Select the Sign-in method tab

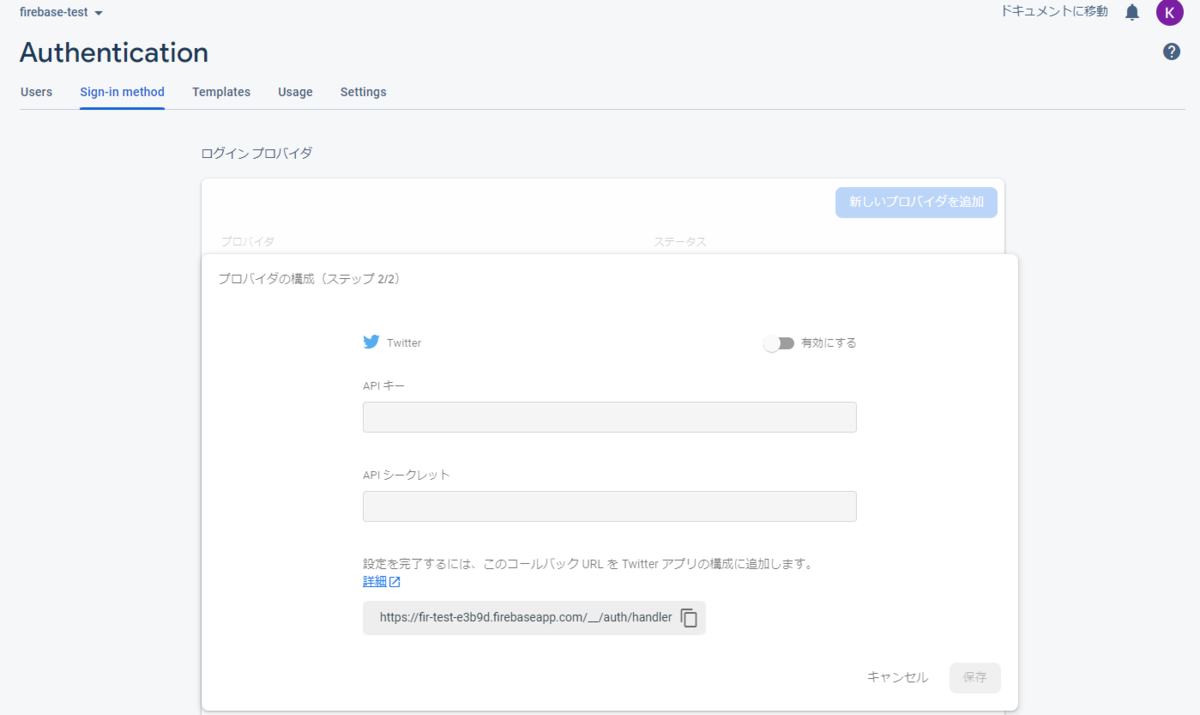(x=122, y=92)
